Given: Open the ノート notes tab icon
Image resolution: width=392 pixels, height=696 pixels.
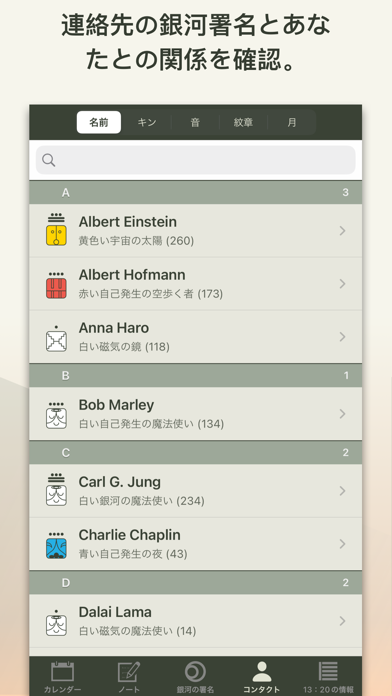Looking at the screenshot, I should click(x=129, y=671).
